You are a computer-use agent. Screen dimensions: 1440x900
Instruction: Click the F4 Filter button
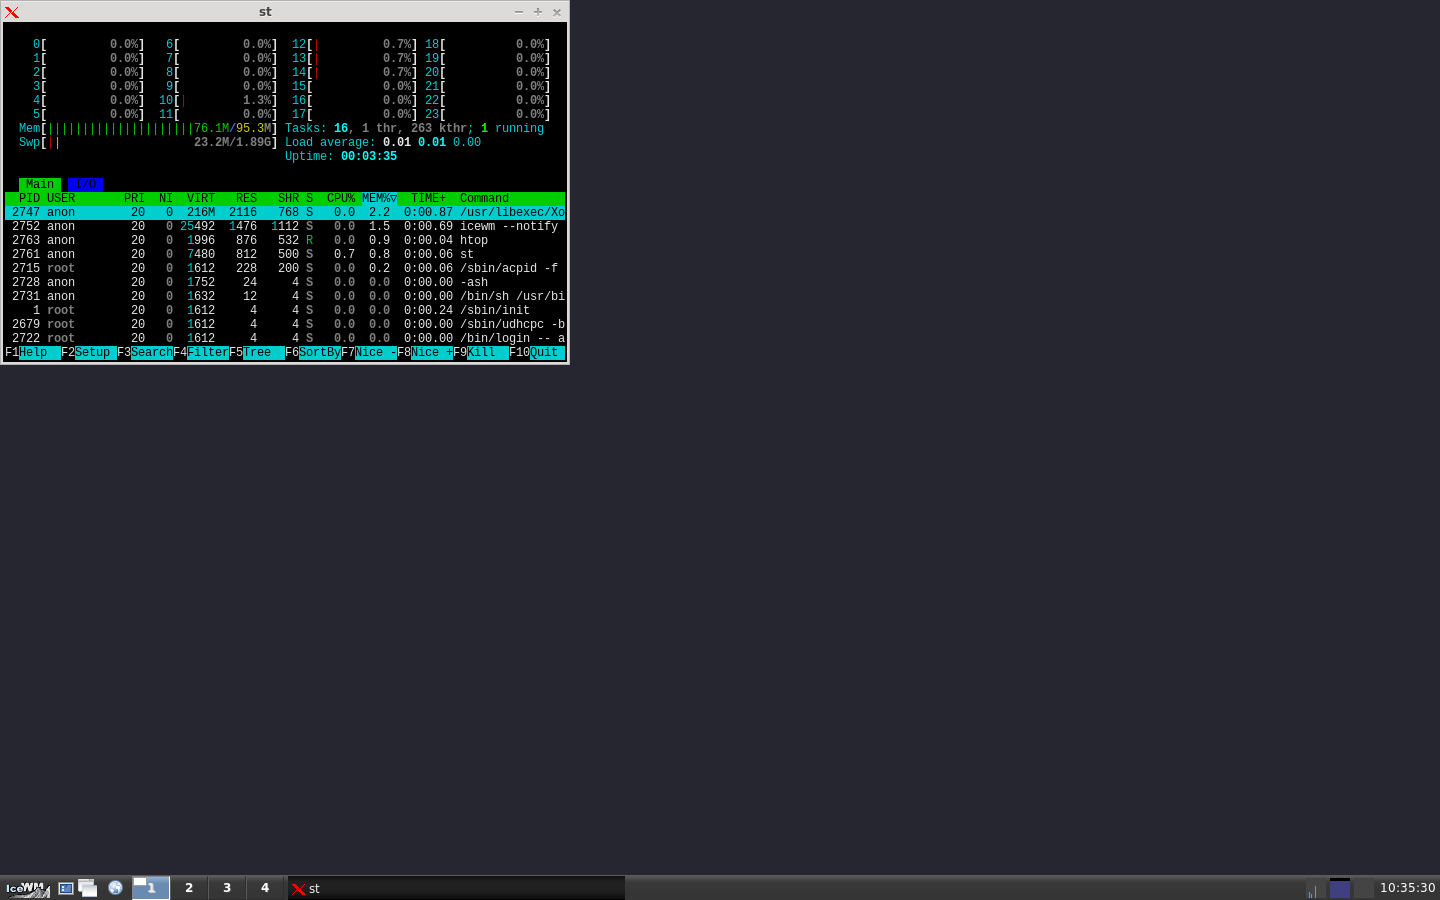[201, 353]
